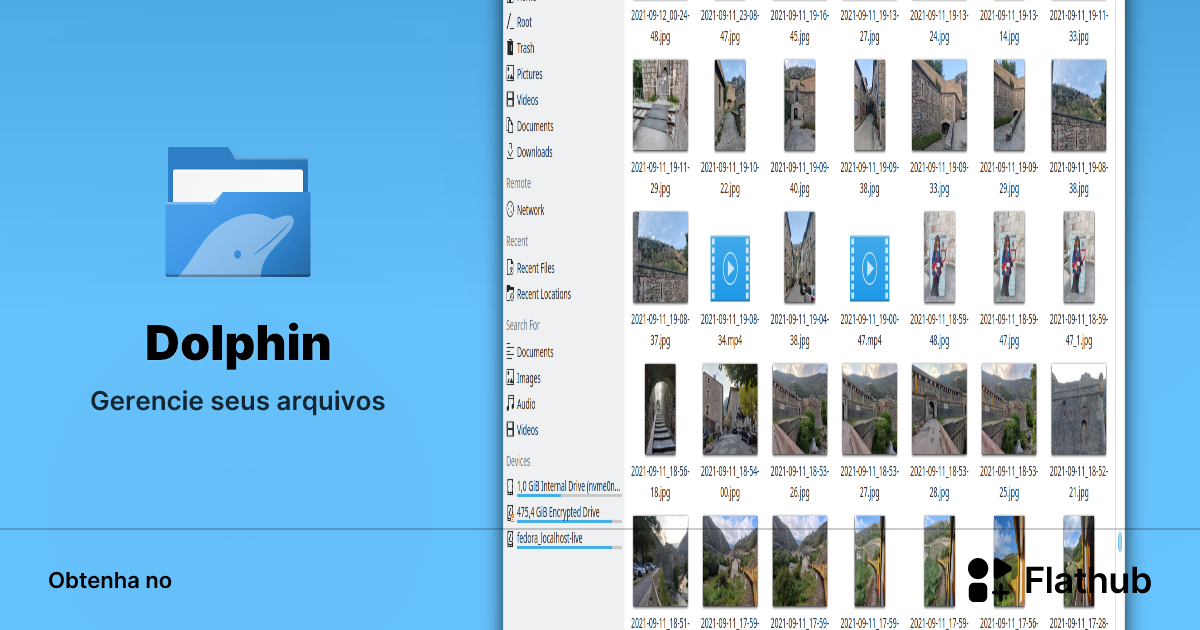Select video file 2021-09-11_19-08-34.mp4
The image size is (1200, 630).
point(730,268)
